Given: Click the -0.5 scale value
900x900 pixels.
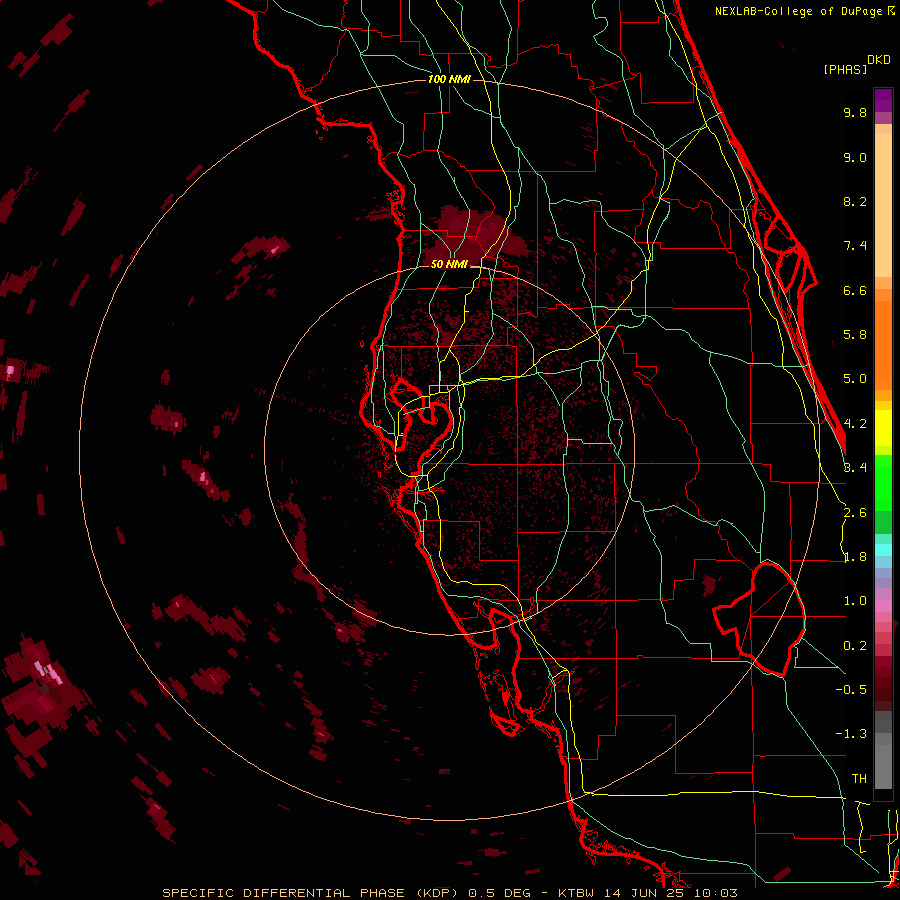Looking at the screenshot, I should [x=851, y=690].
